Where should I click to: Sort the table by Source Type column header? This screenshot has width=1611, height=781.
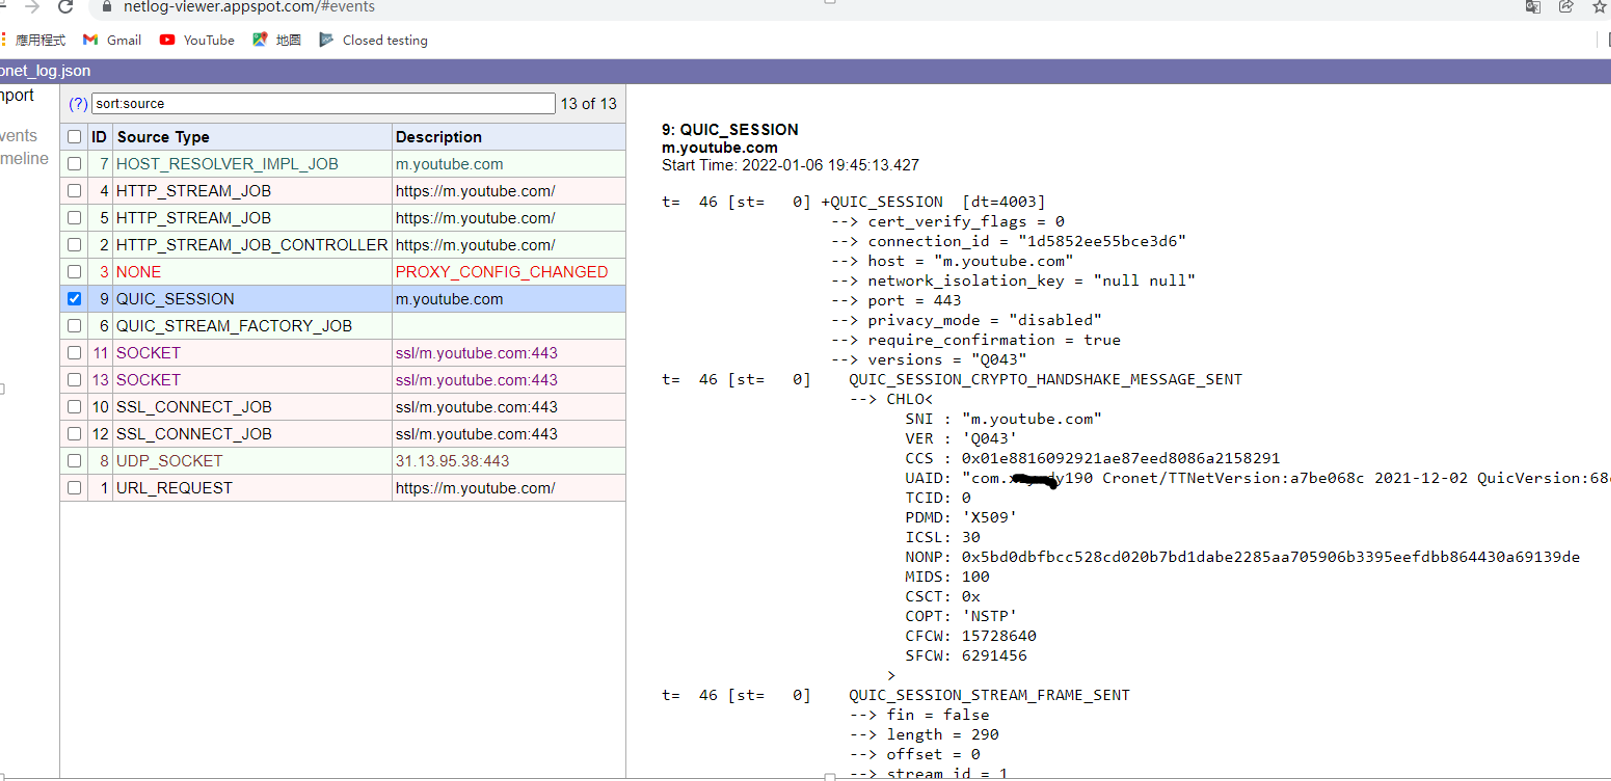point(163,137)
